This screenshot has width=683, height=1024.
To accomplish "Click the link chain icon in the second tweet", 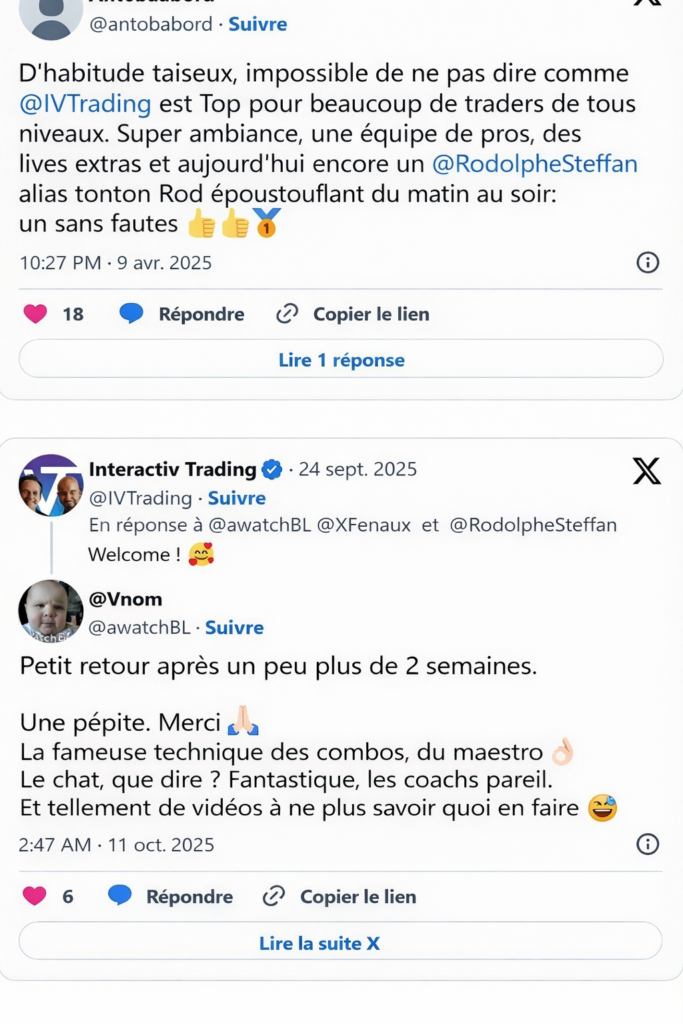I will point(274,896).
